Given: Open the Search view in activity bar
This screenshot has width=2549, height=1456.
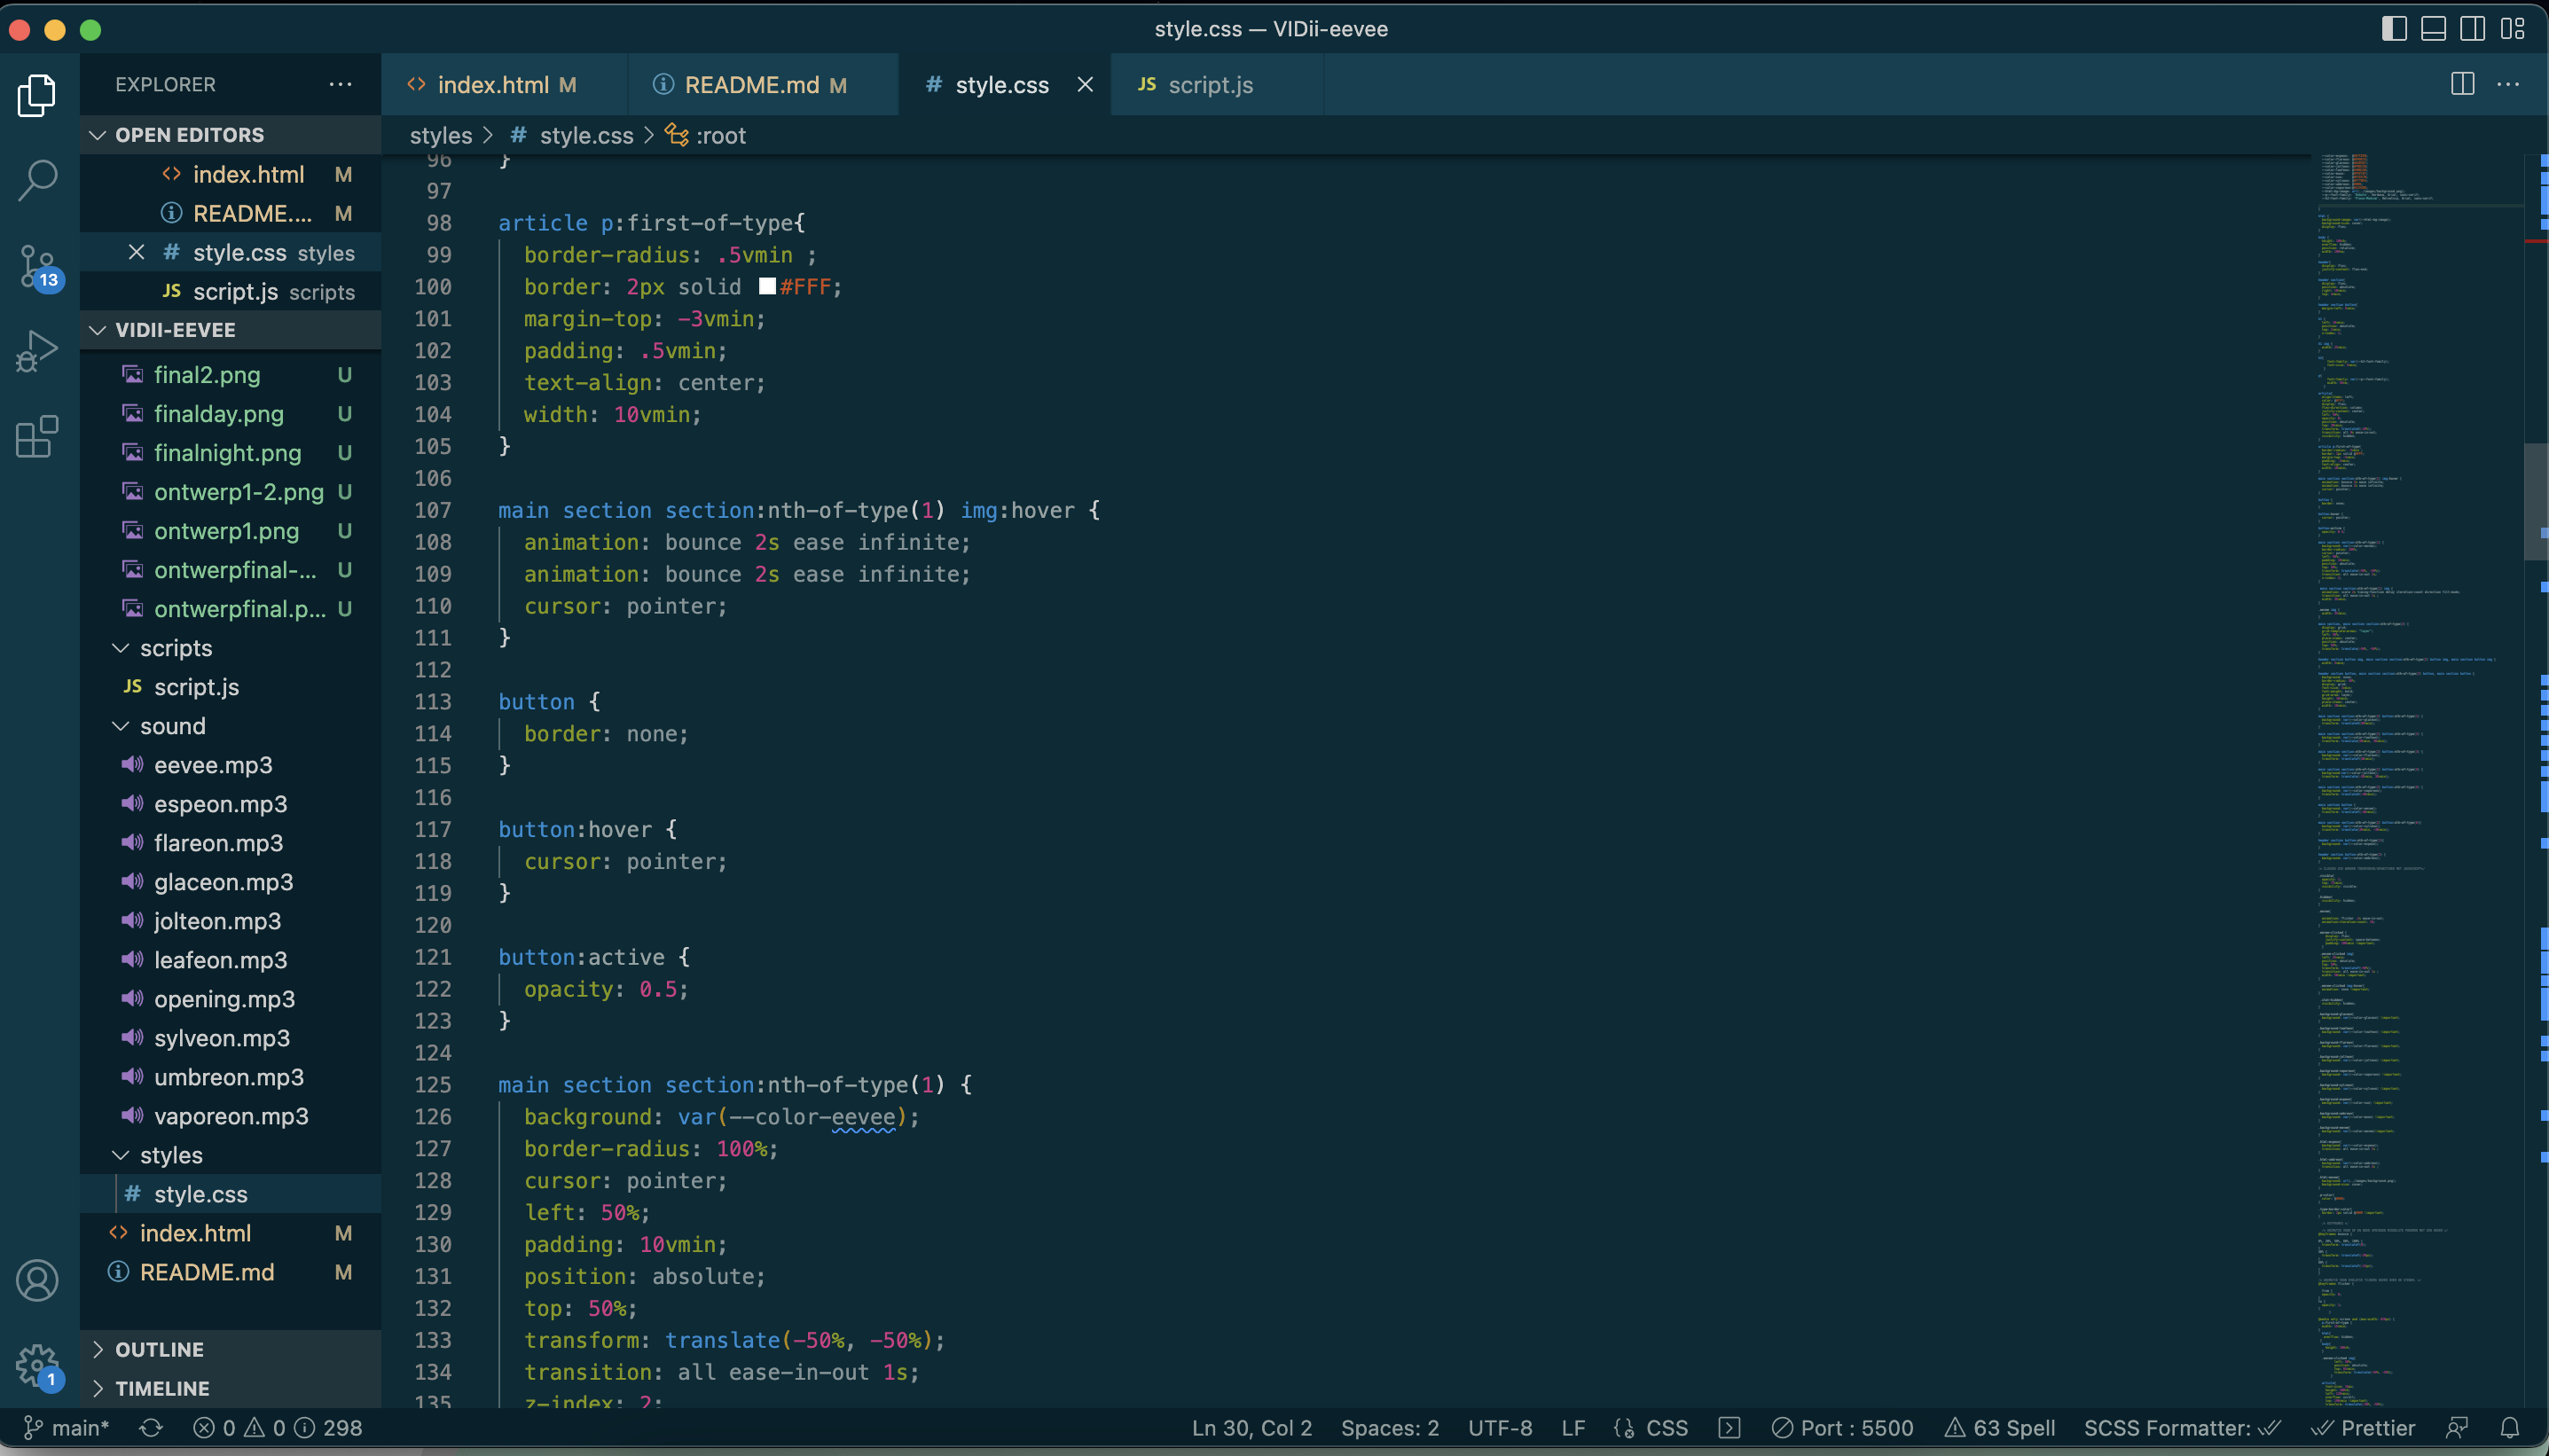Looking at the screenshot, I should point(37,181).
